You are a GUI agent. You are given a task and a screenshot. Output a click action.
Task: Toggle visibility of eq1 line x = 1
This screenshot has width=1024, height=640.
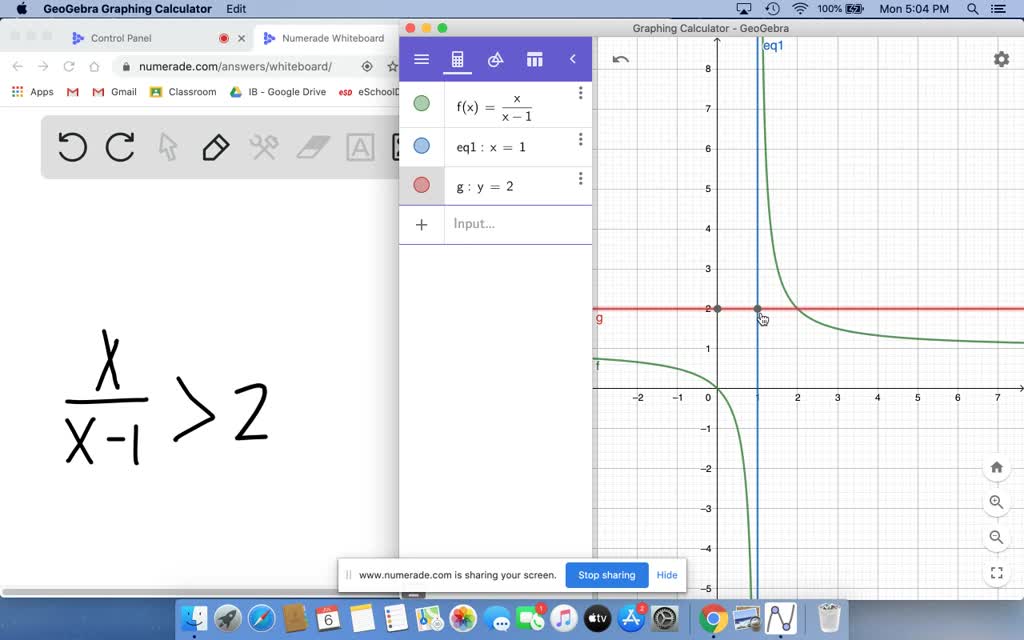(x=421, y=146)
